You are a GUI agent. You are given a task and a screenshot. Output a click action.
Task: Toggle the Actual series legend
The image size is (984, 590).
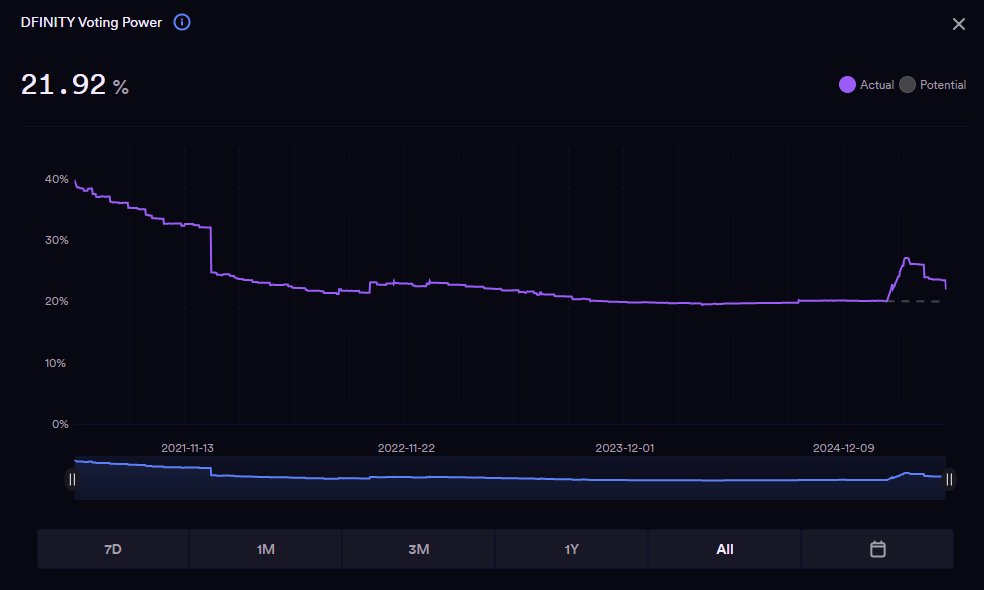point(866,85)
